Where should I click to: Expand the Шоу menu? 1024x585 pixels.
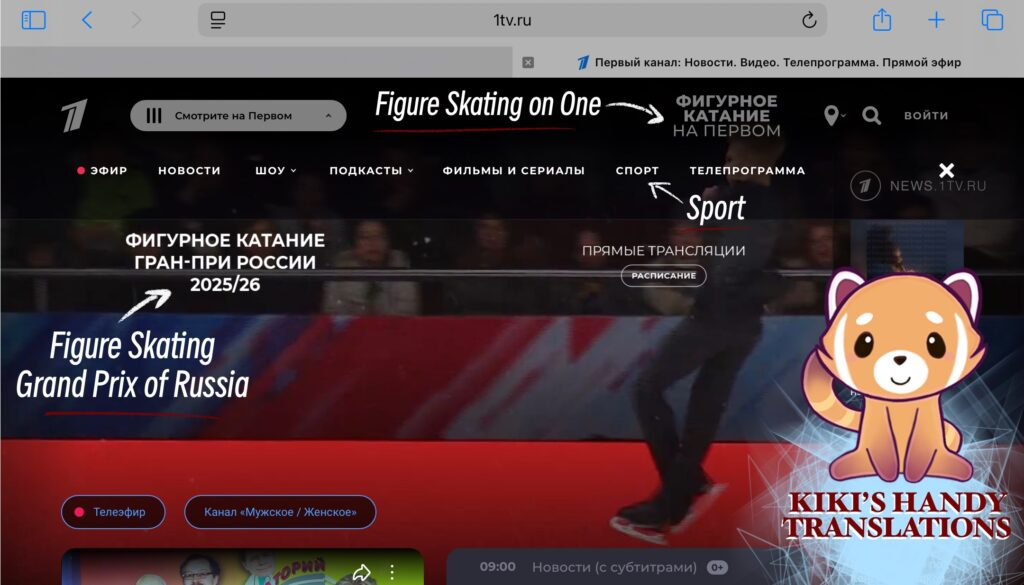(x=275, y=170)
